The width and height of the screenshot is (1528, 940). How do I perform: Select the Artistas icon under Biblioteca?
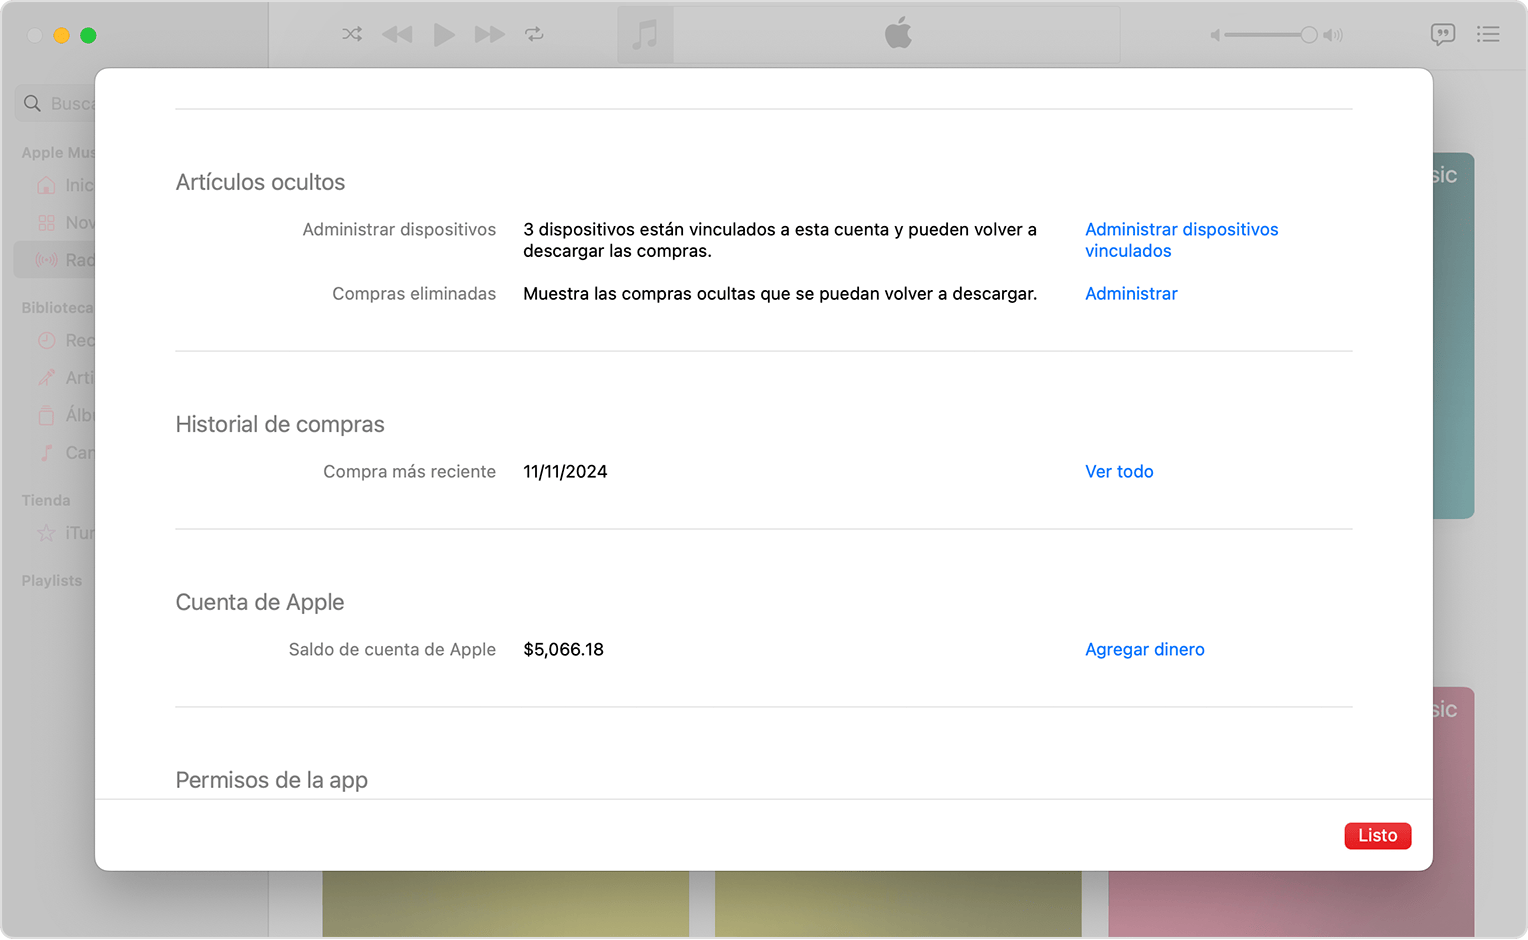[x=46, y=377]
